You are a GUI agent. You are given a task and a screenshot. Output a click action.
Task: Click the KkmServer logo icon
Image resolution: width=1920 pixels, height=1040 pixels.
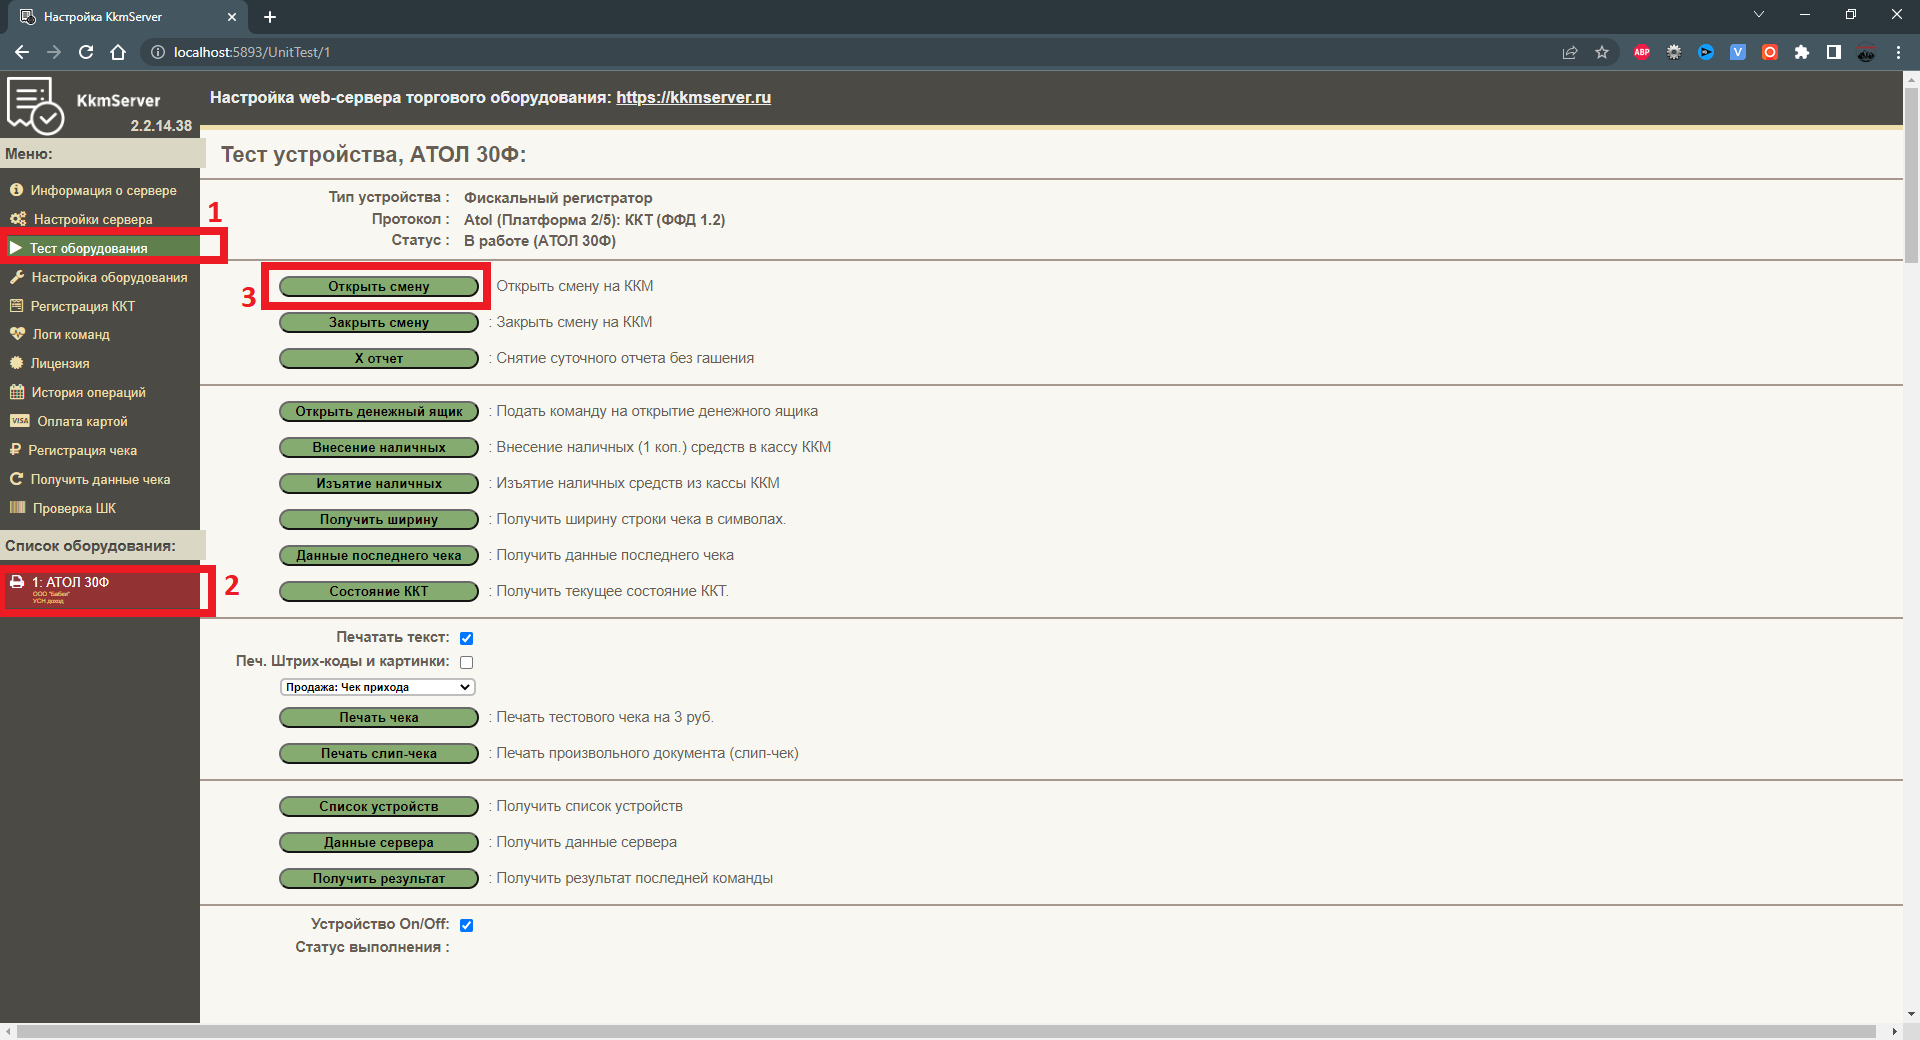[35, 105]
